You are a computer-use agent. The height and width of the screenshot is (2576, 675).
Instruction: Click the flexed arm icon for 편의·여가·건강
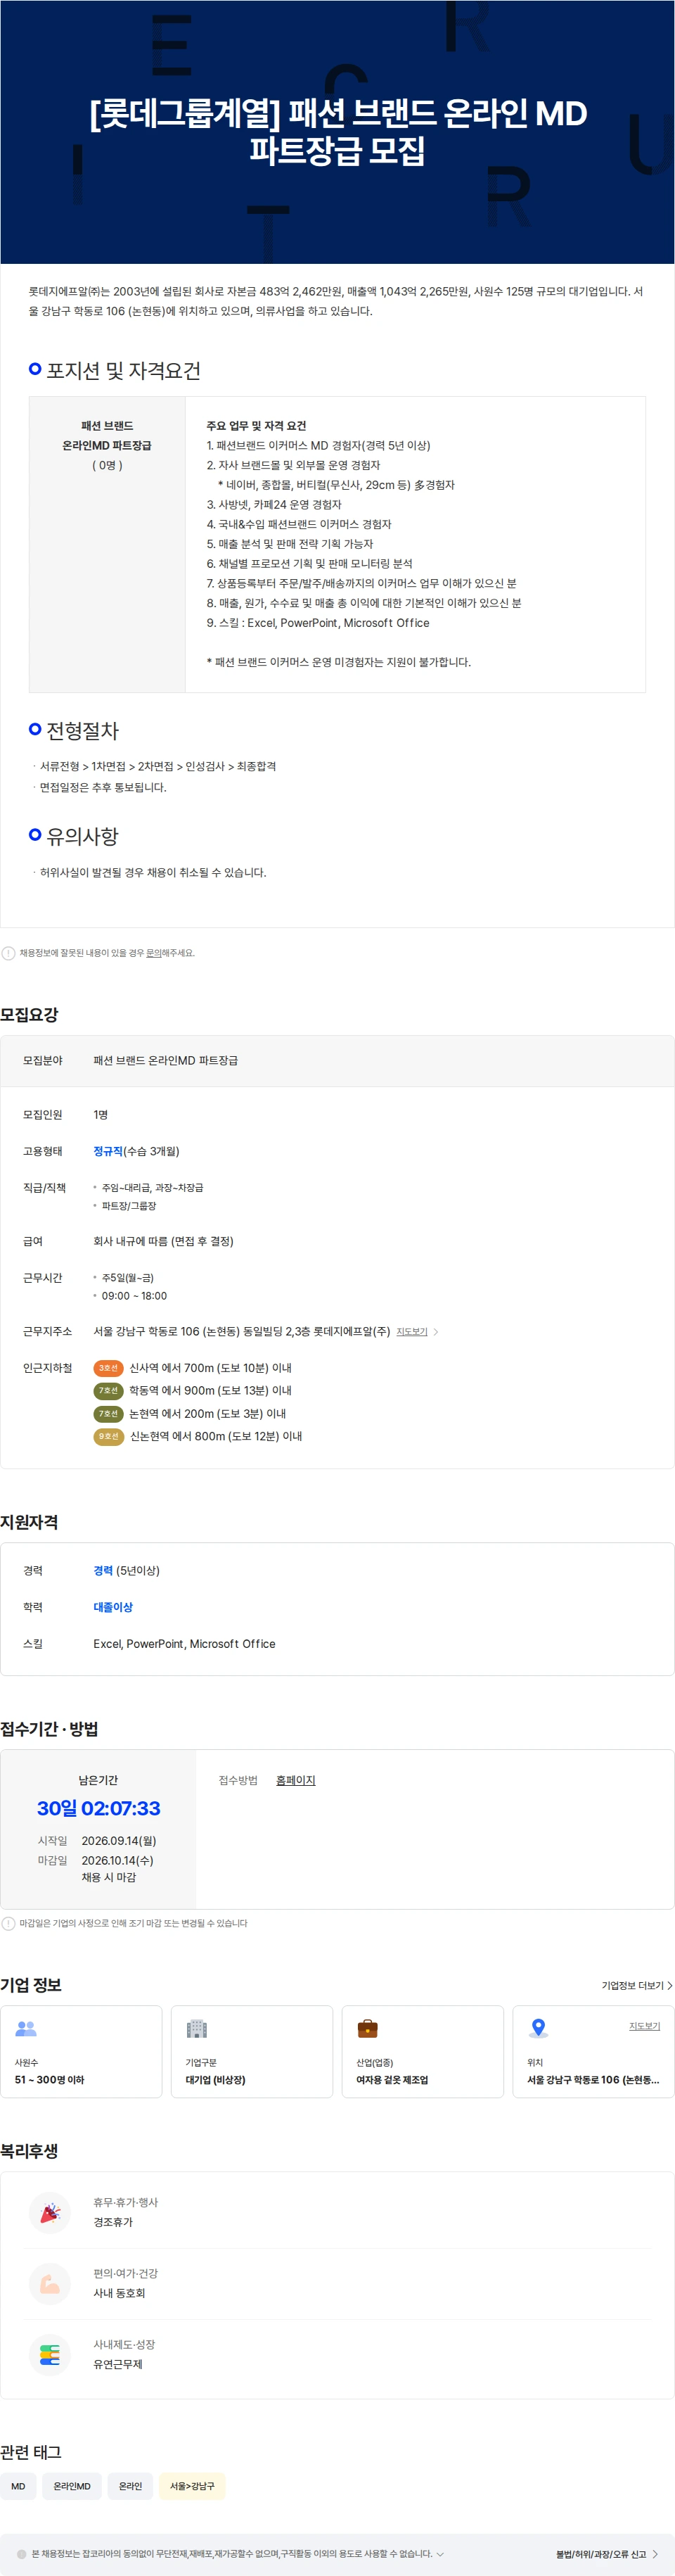(x=50, y=2283)
